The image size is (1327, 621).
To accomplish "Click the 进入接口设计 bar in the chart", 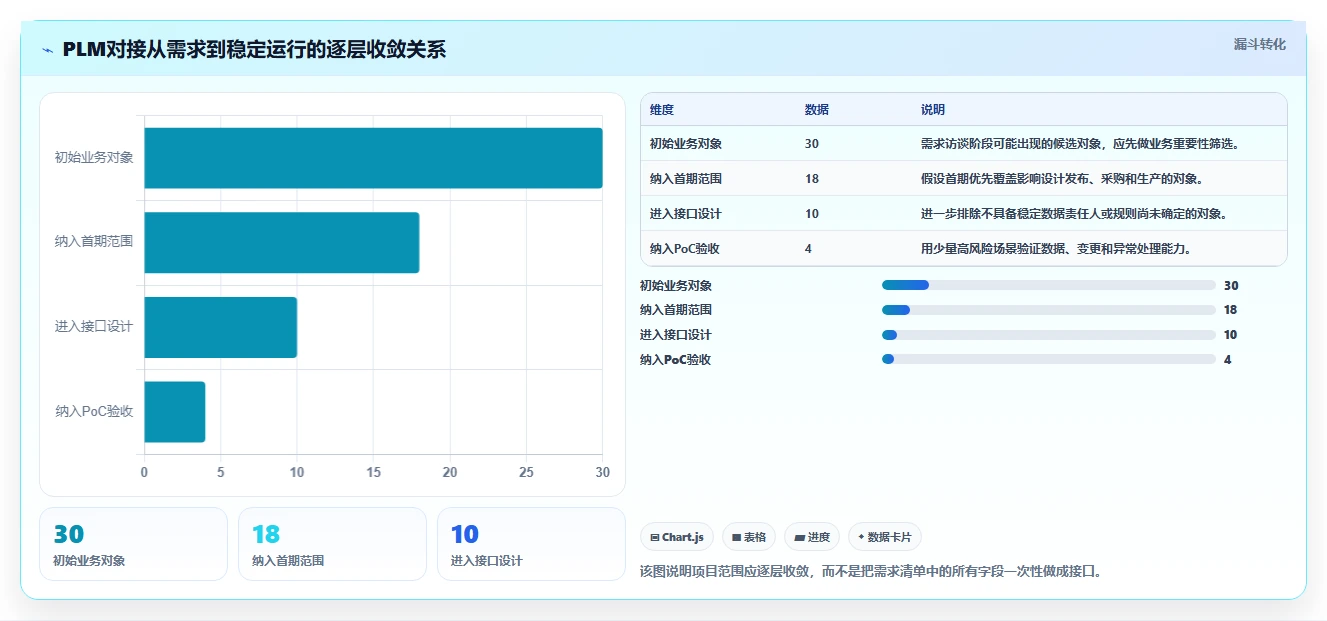I will [221, 327].
